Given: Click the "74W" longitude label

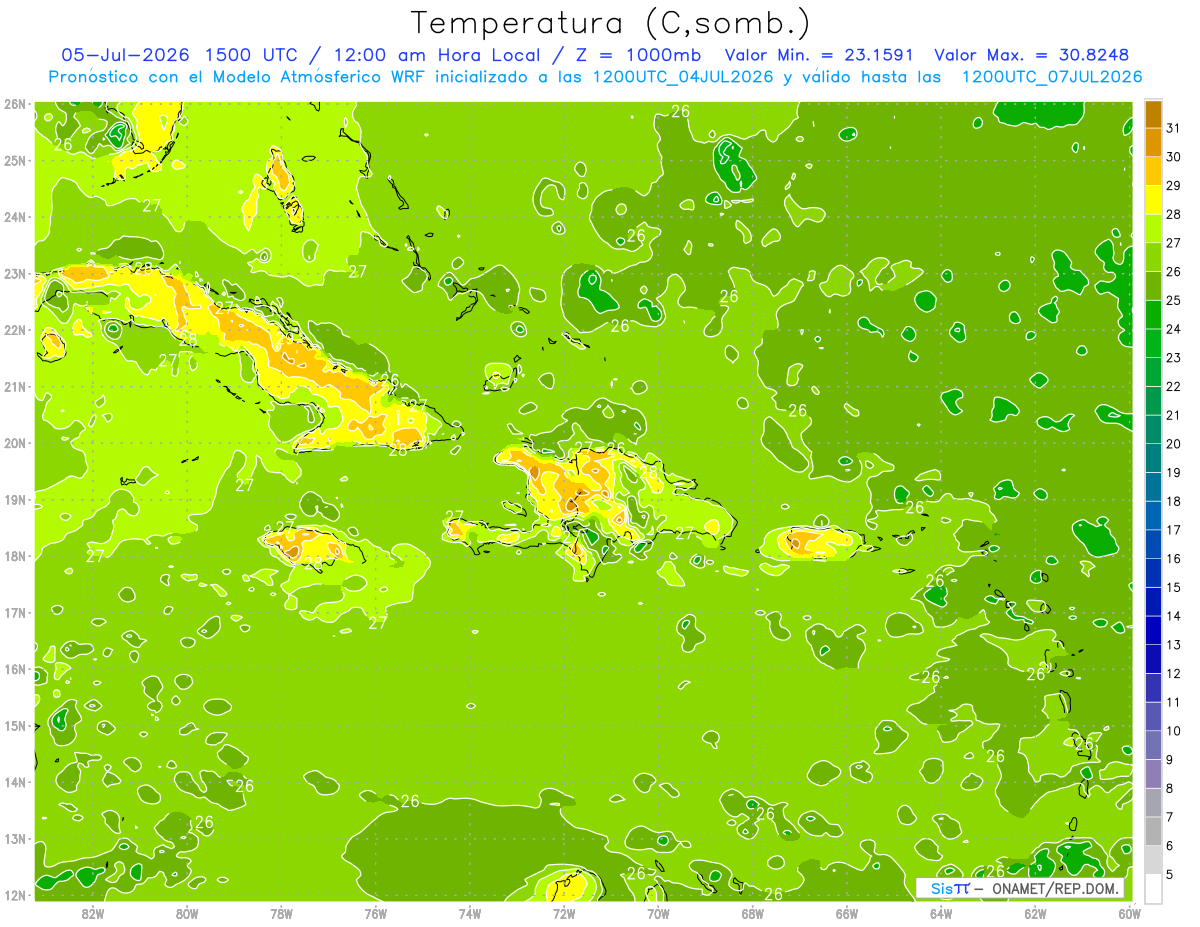Looking at the screenshot, I should click(469, 913).
